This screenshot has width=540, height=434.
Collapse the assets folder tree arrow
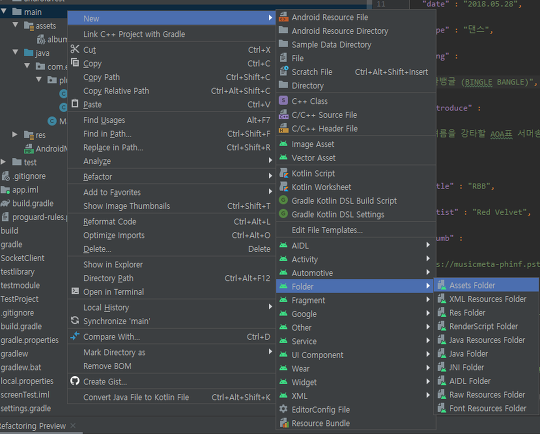point(15,25)
